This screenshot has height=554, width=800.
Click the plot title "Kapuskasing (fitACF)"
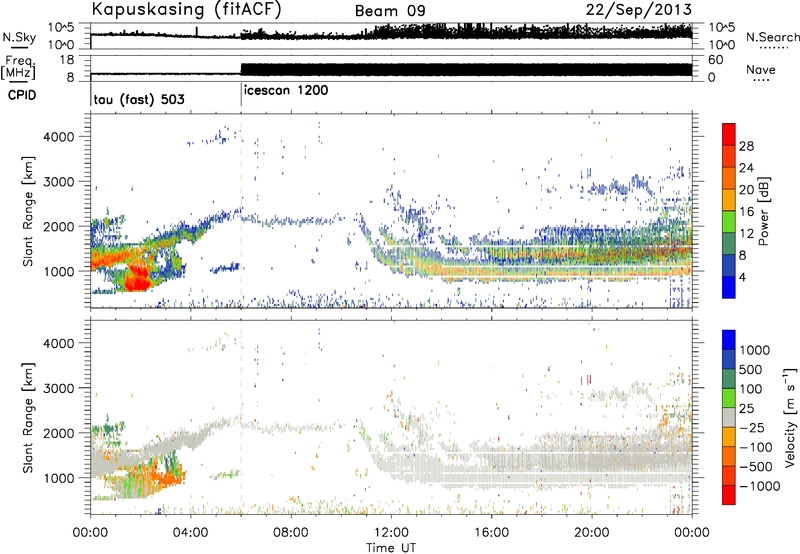187,9
